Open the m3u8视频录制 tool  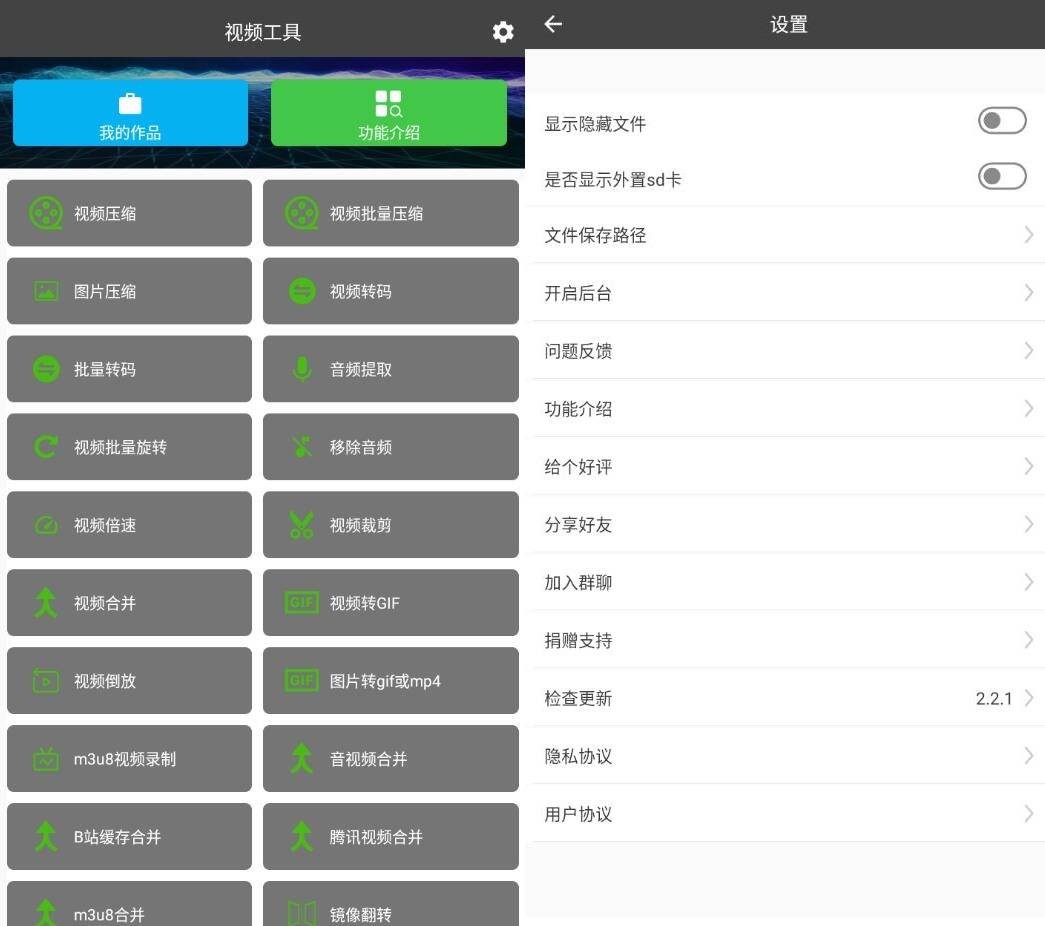click(129, 759)
